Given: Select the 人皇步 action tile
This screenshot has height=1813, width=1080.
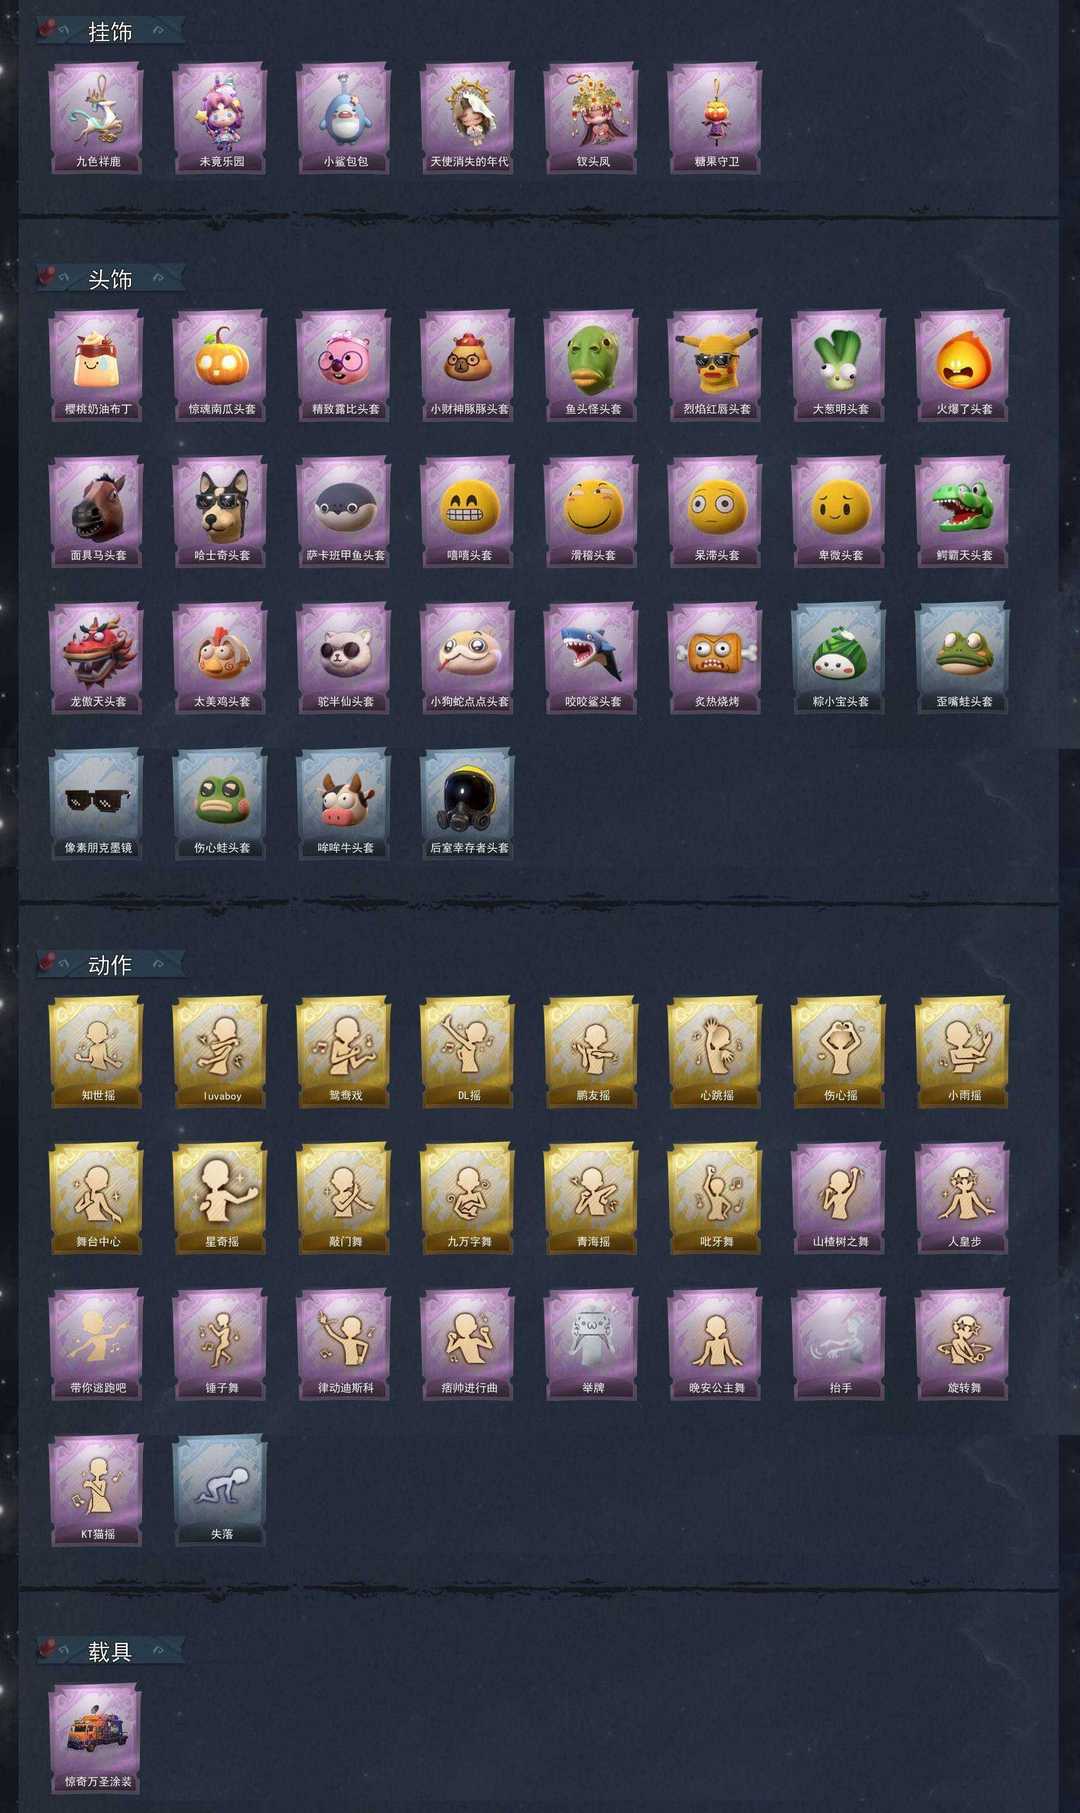Looking at the screenshot, I should [x=963, y=1198].
